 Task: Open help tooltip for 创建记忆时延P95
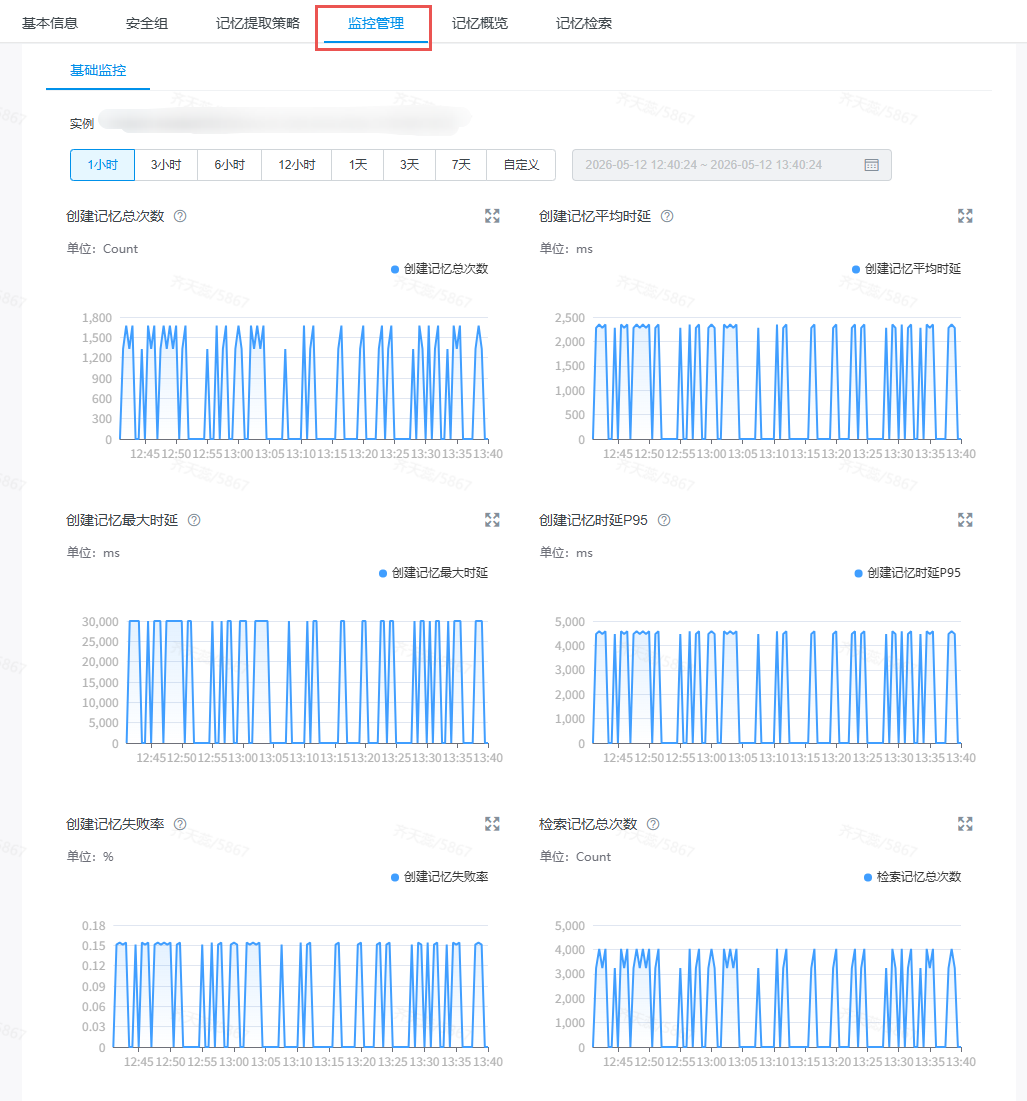(x=664, y=520)
